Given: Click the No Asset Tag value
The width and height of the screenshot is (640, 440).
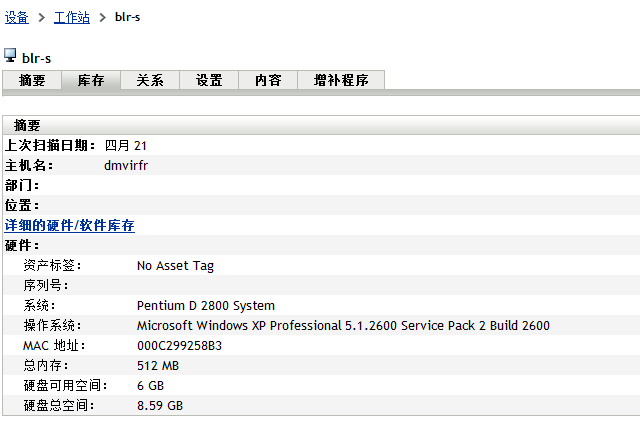Looking at the screenshot, I should (175, 266).
